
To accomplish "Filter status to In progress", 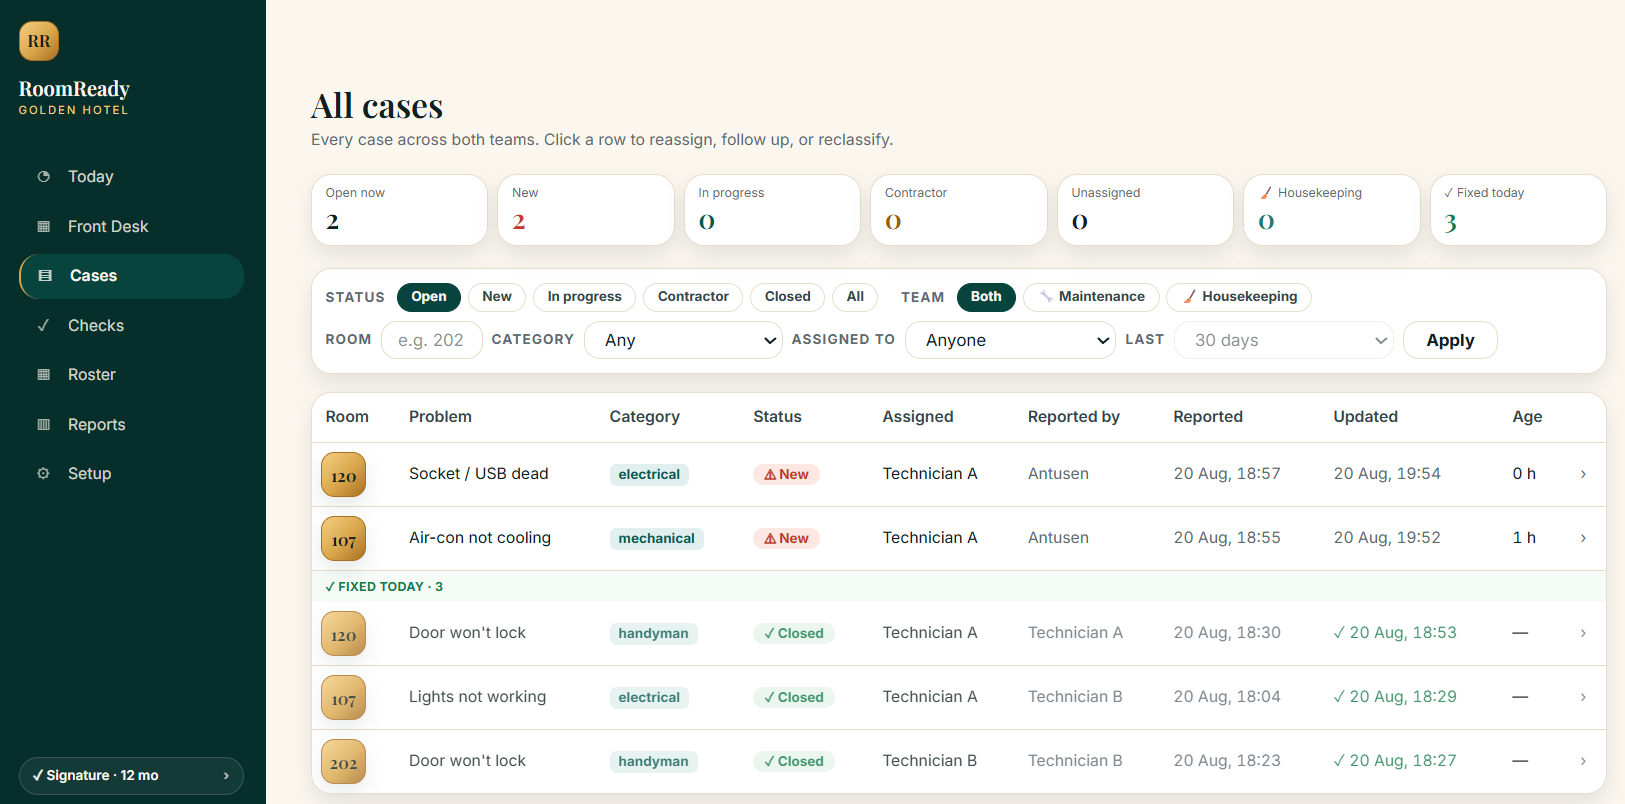I will (x=585, y=297).
